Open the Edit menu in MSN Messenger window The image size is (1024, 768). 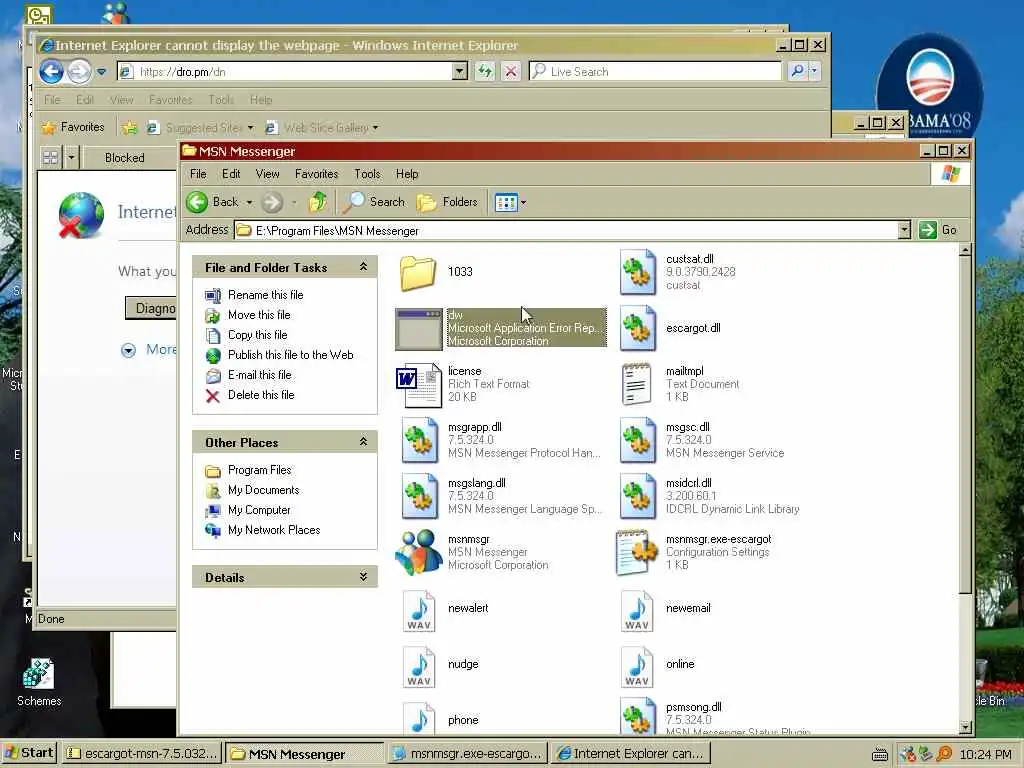click(231, 174)
